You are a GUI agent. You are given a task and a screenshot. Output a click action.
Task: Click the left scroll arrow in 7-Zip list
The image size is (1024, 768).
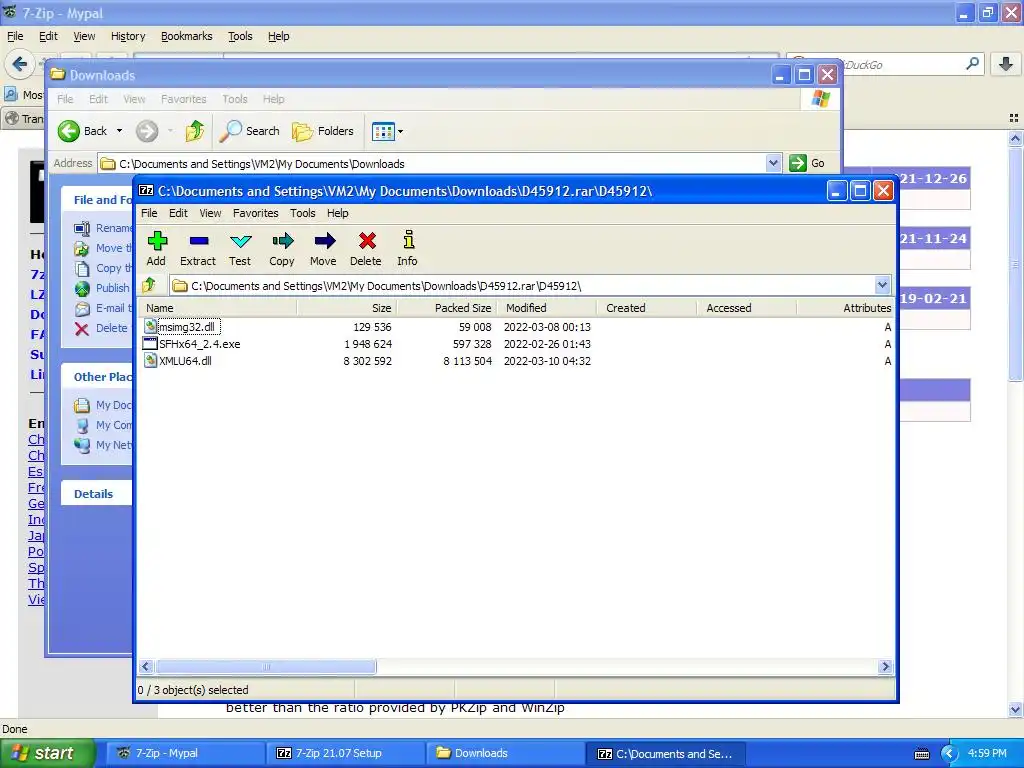(146, 667)
